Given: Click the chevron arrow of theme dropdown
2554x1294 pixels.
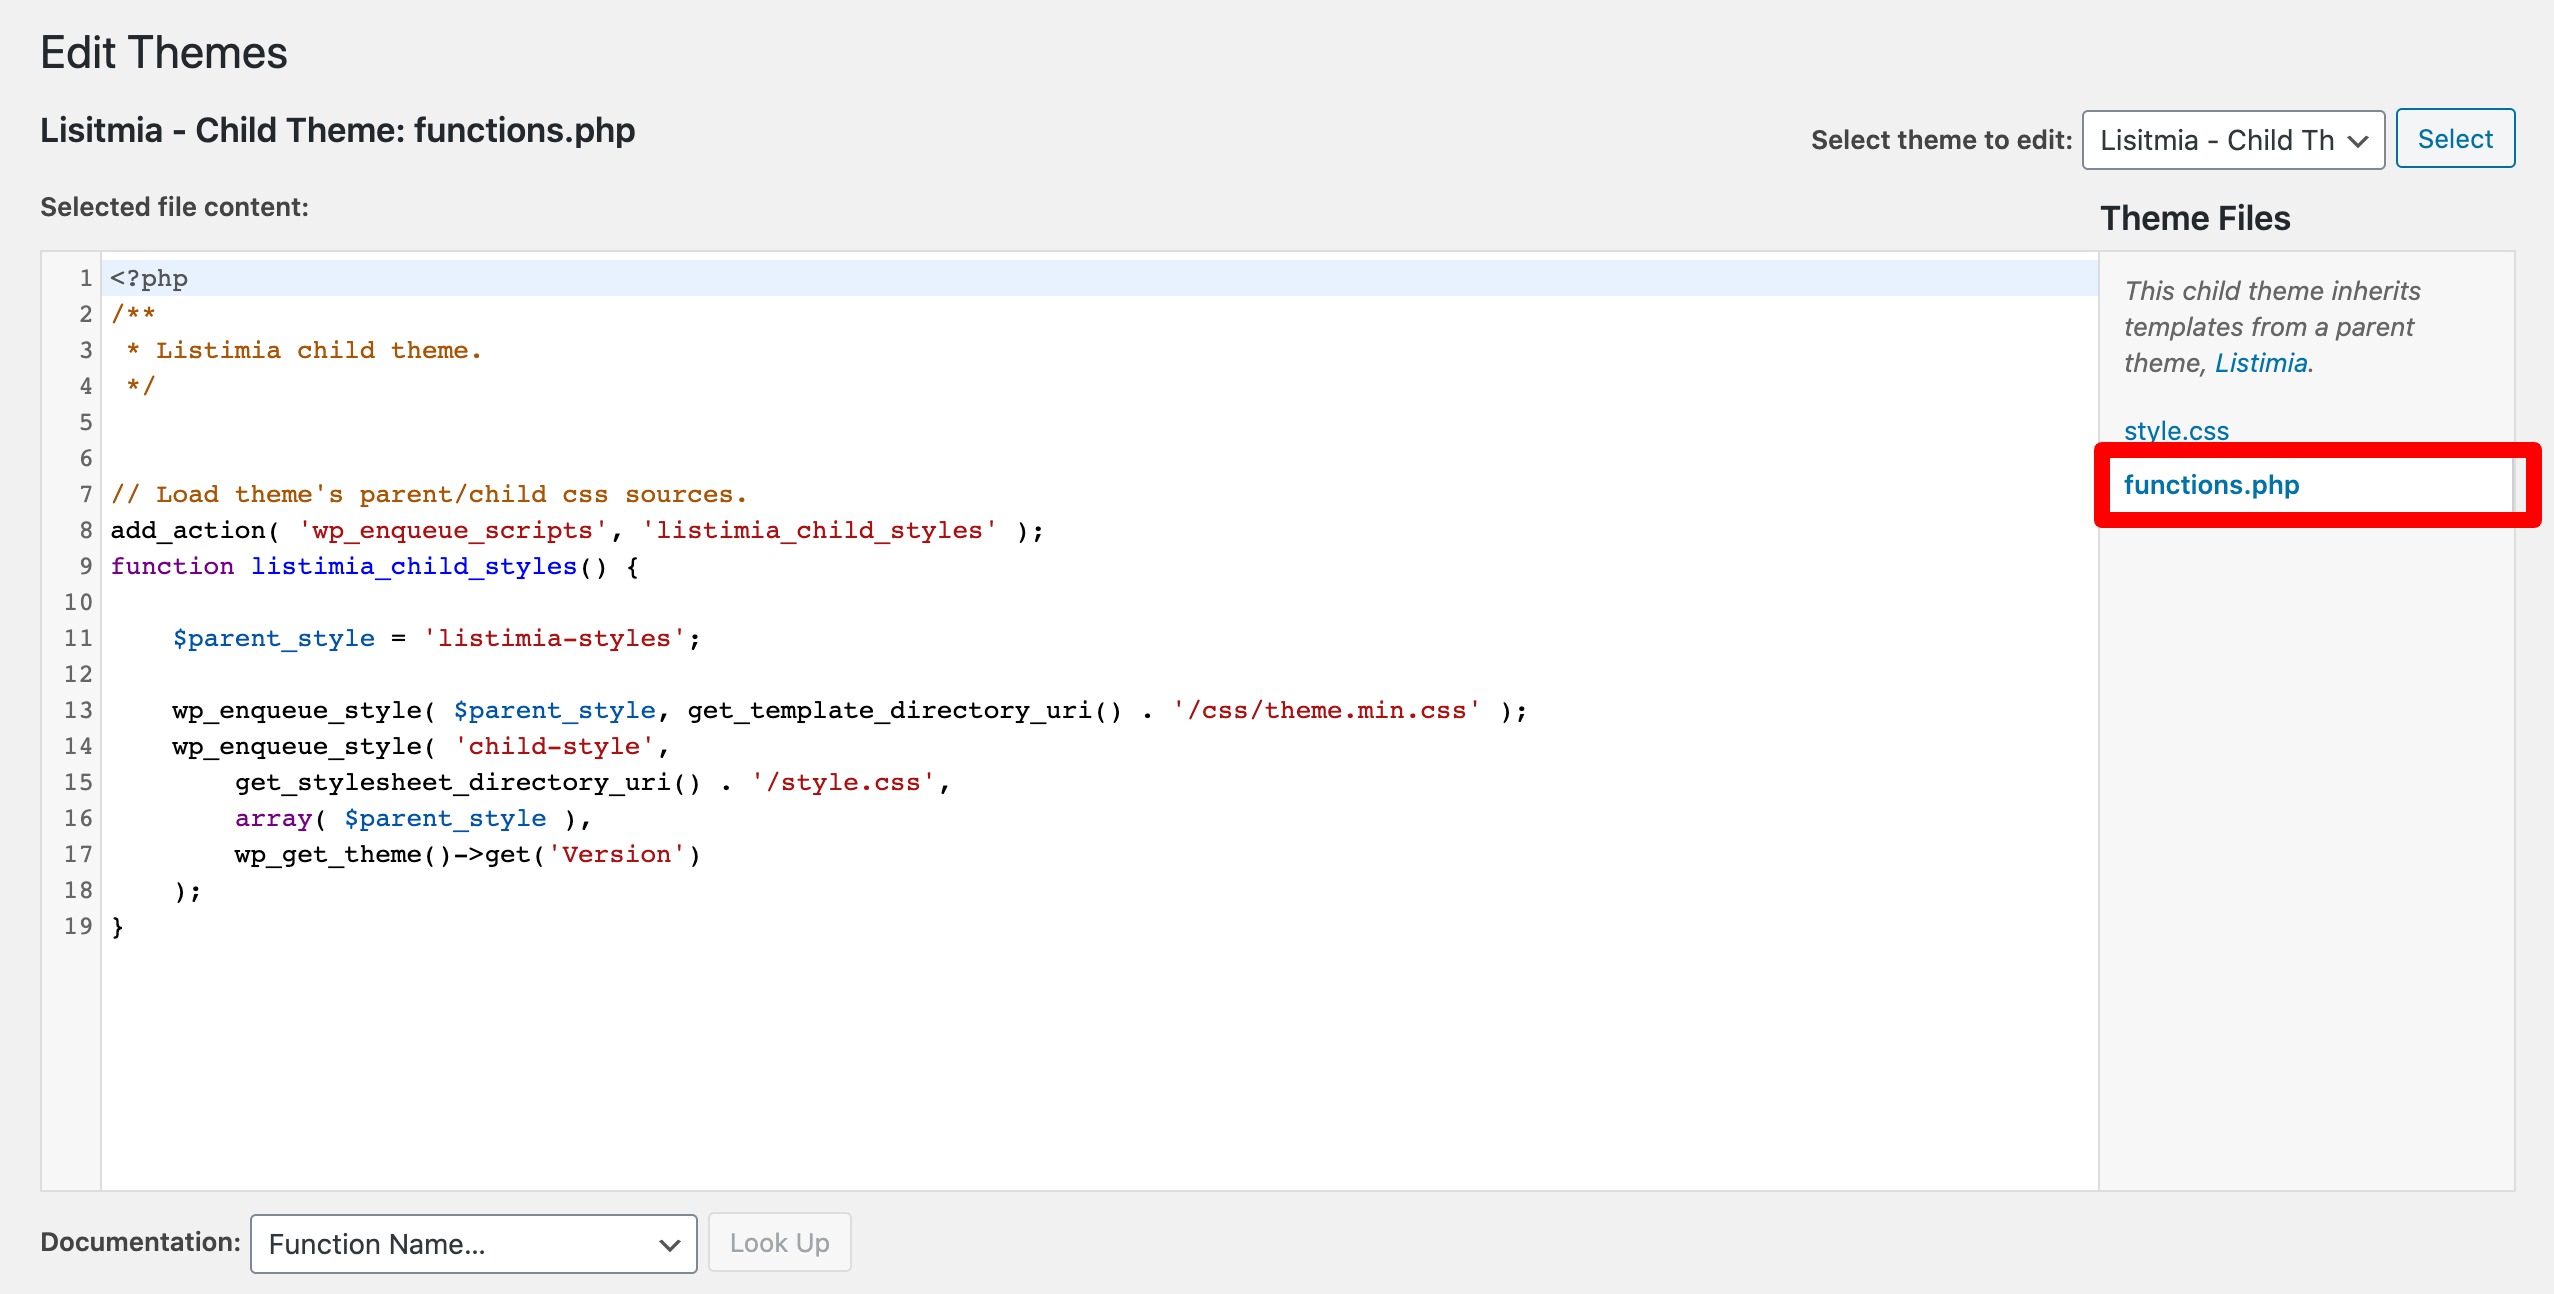Looking at the screenshot, I should [2358, 141].
